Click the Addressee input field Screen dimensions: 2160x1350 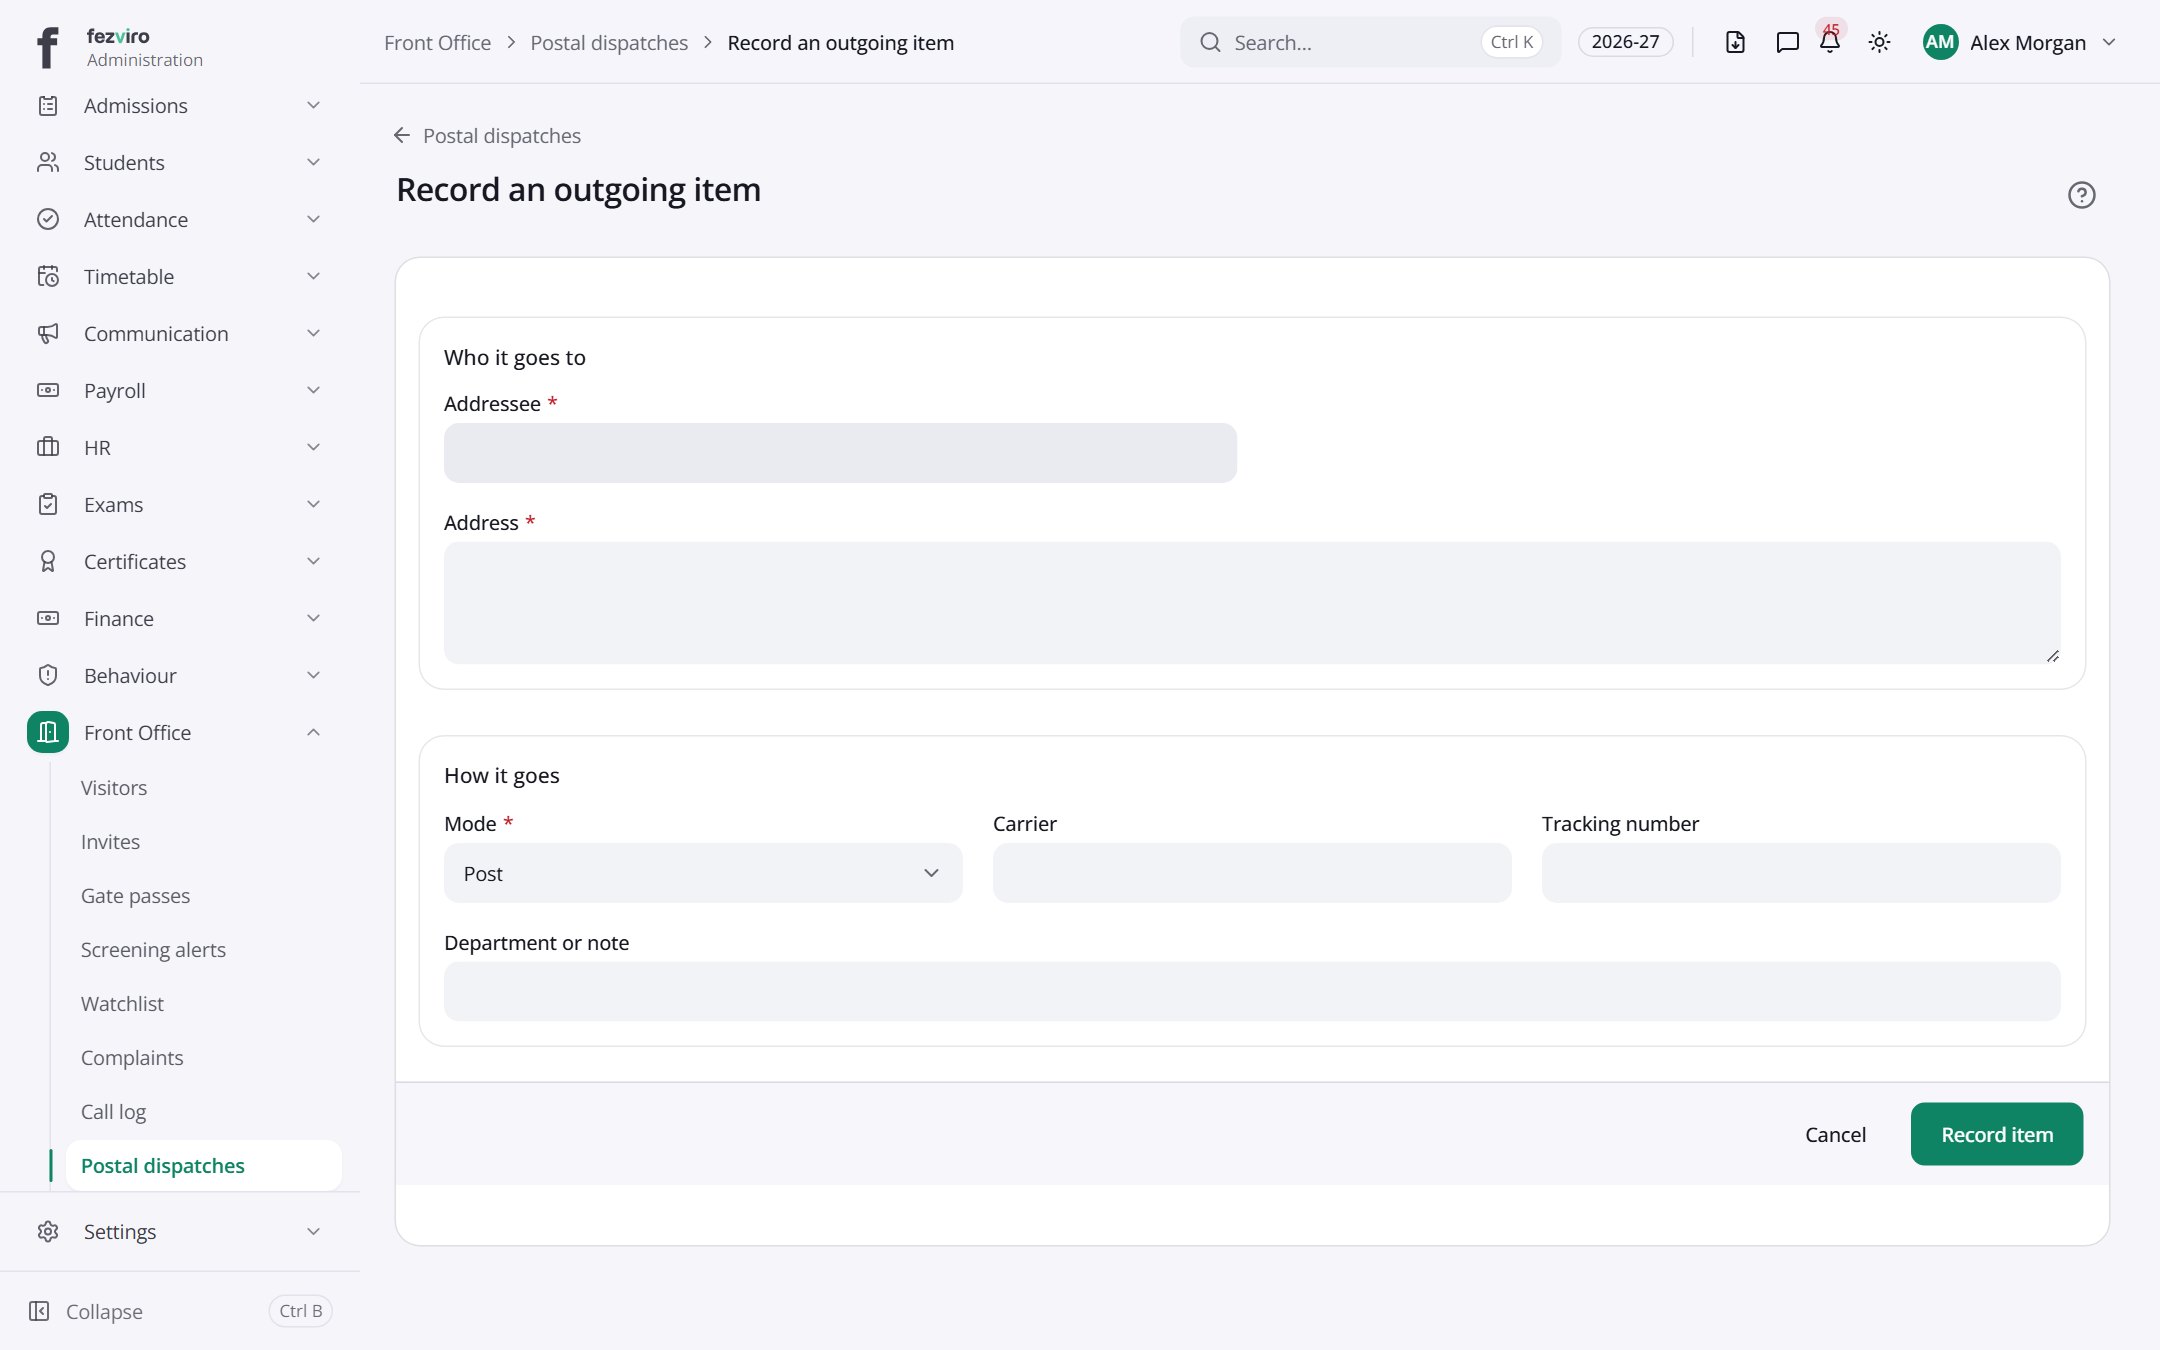840,453
